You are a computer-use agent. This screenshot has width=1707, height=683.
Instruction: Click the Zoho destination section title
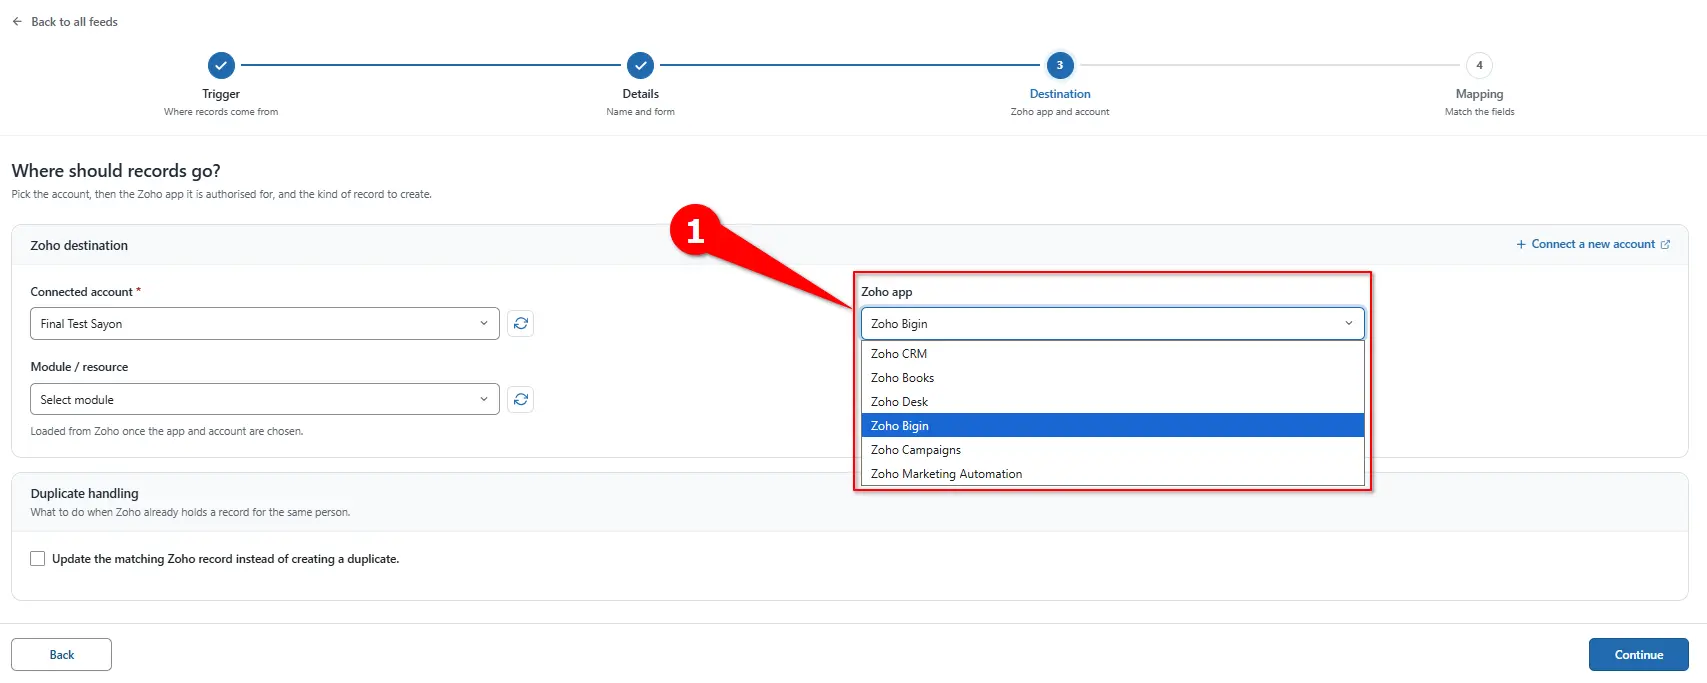[79, 245]
